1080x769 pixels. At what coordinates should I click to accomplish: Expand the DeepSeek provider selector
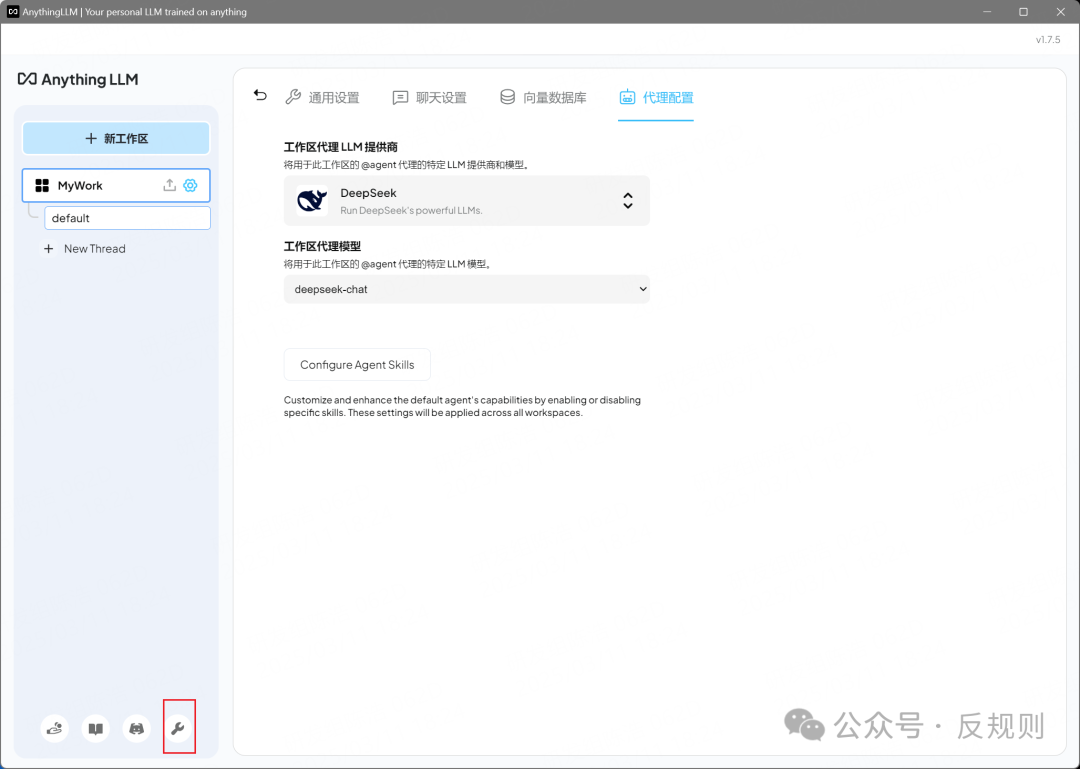466,201
